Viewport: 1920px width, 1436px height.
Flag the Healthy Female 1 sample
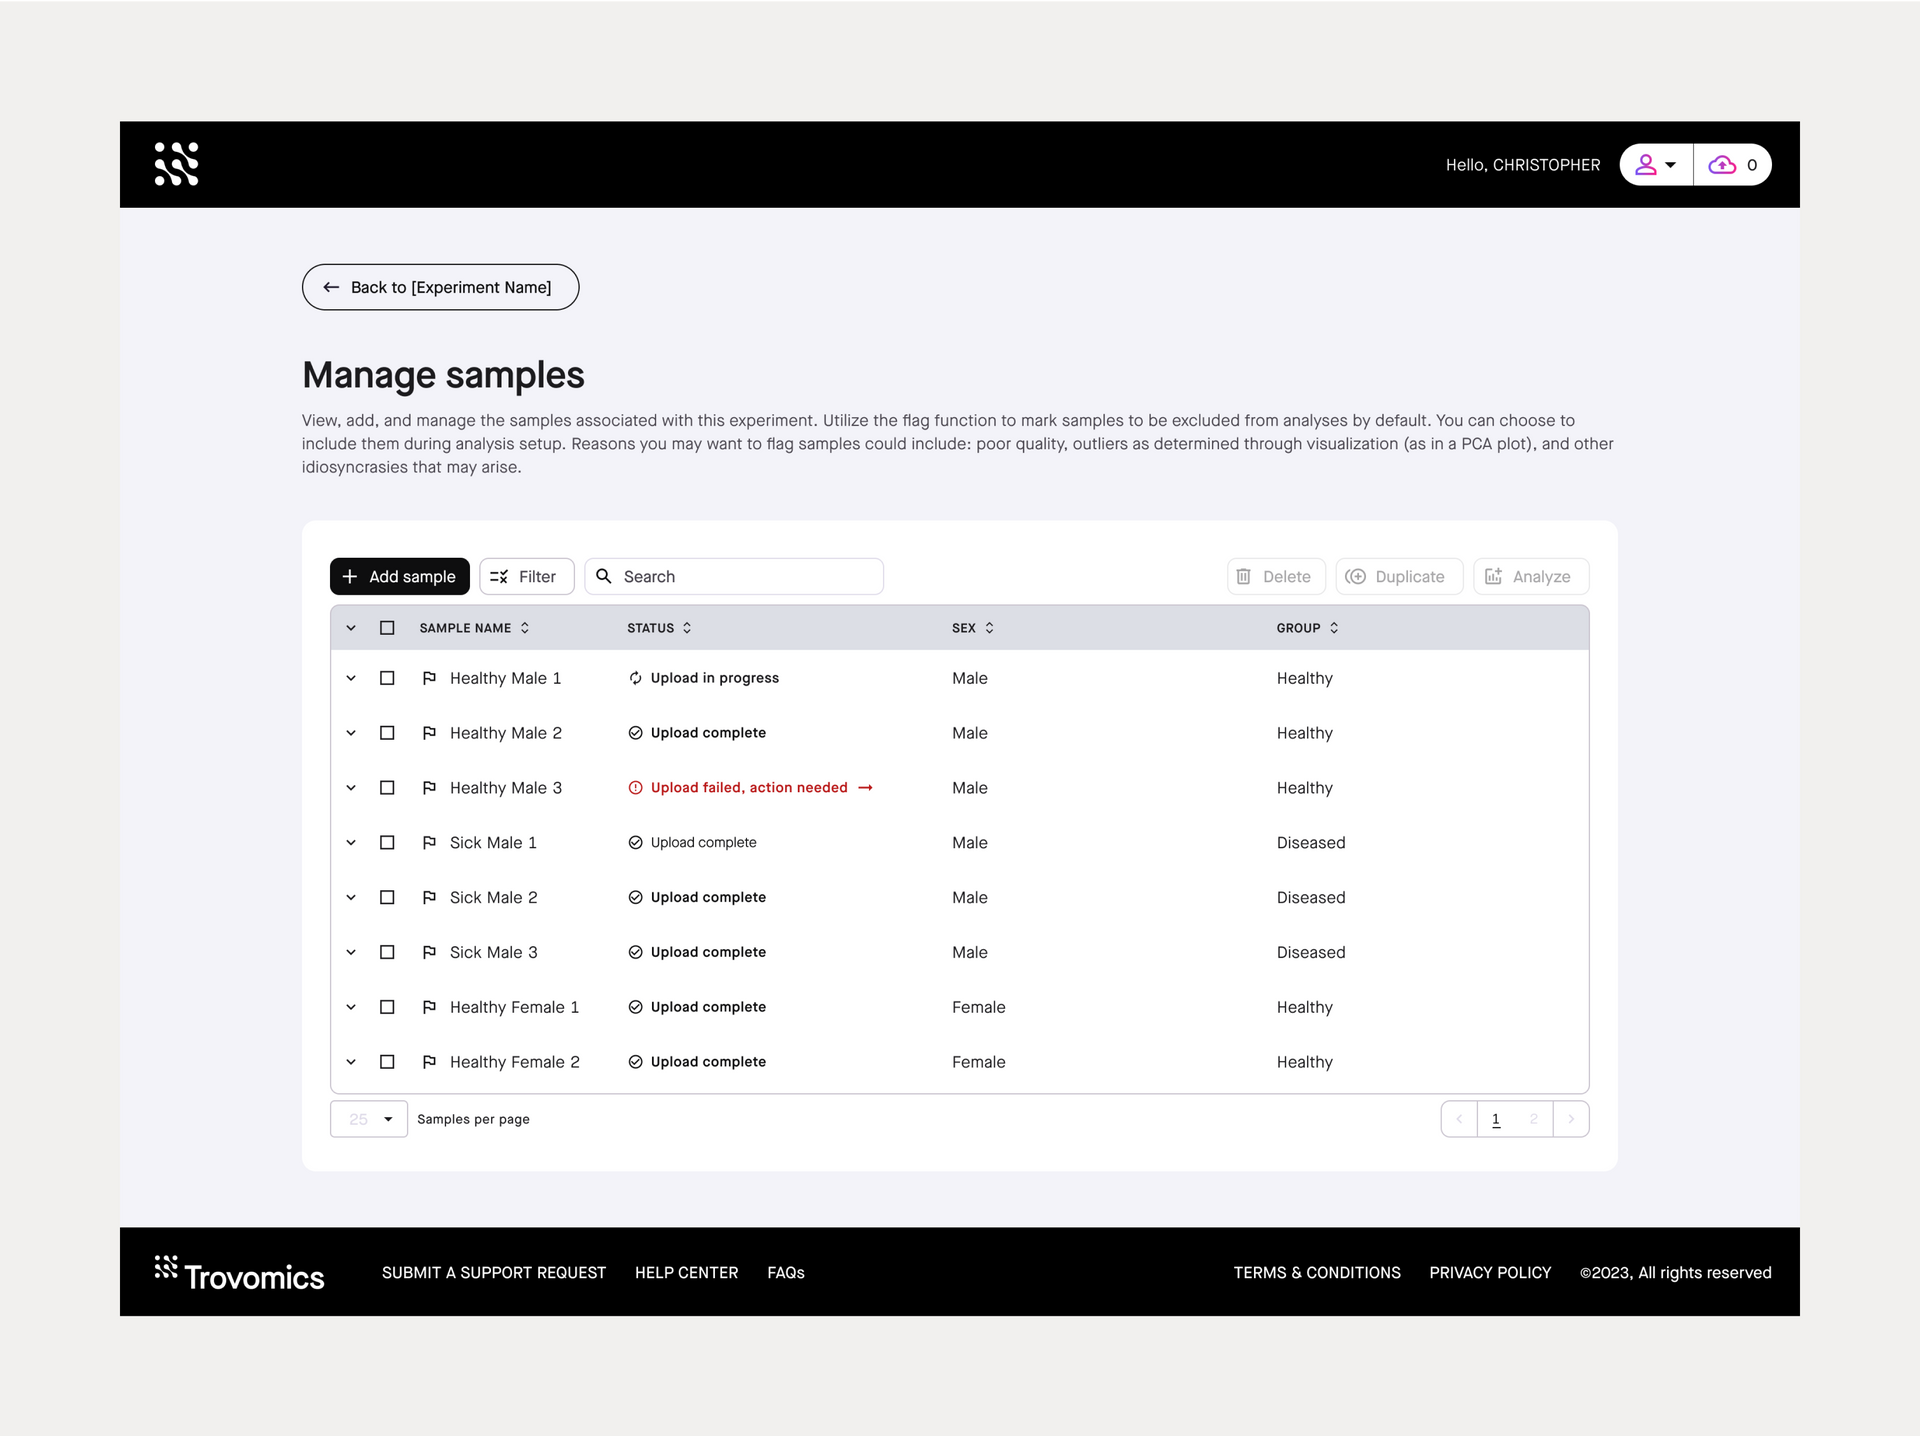tap(429, 1007)
